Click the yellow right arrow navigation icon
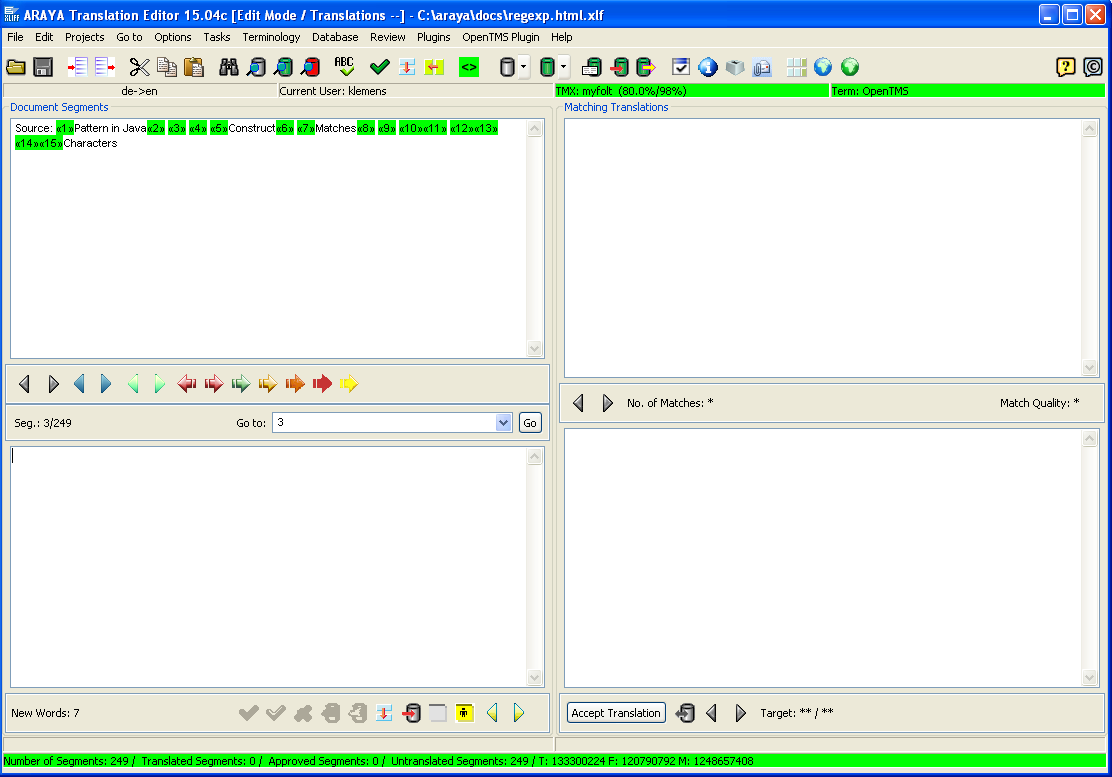 pos(348,384)
